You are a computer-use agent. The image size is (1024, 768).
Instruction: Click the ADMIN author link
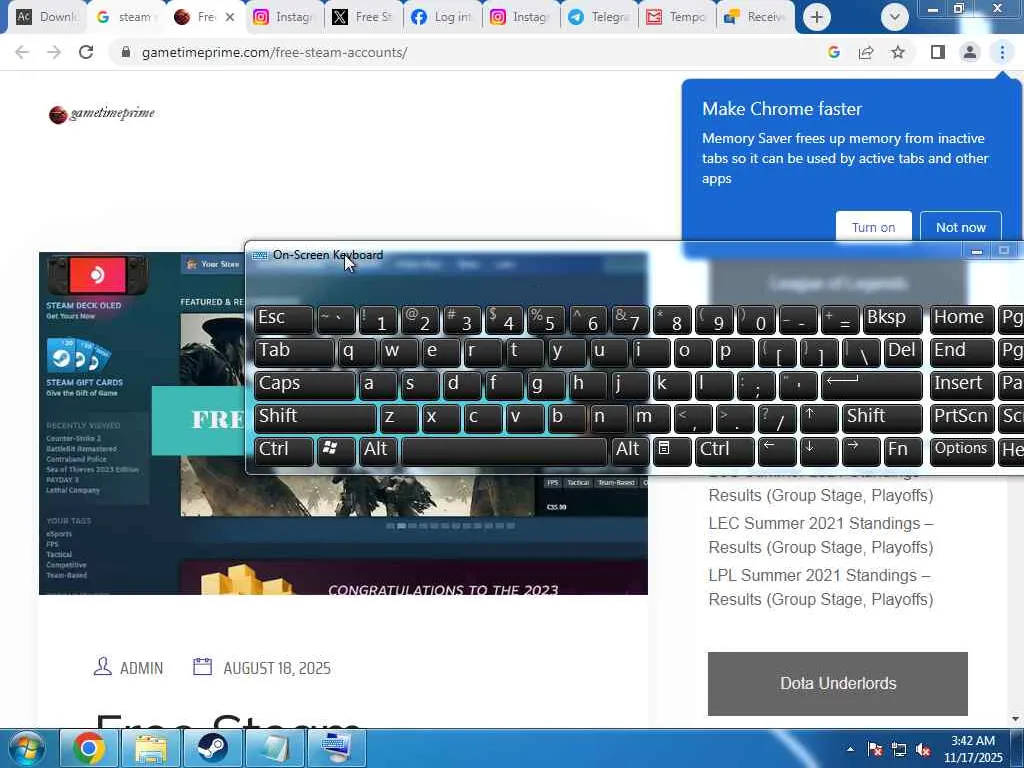coord(141,668)
